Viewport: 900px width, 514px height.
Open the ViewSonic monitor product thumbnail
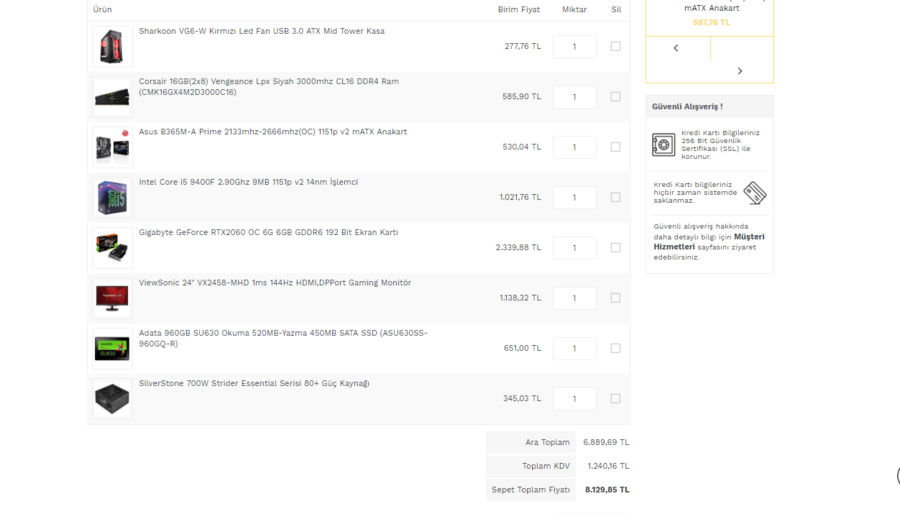tap(112, 298)
